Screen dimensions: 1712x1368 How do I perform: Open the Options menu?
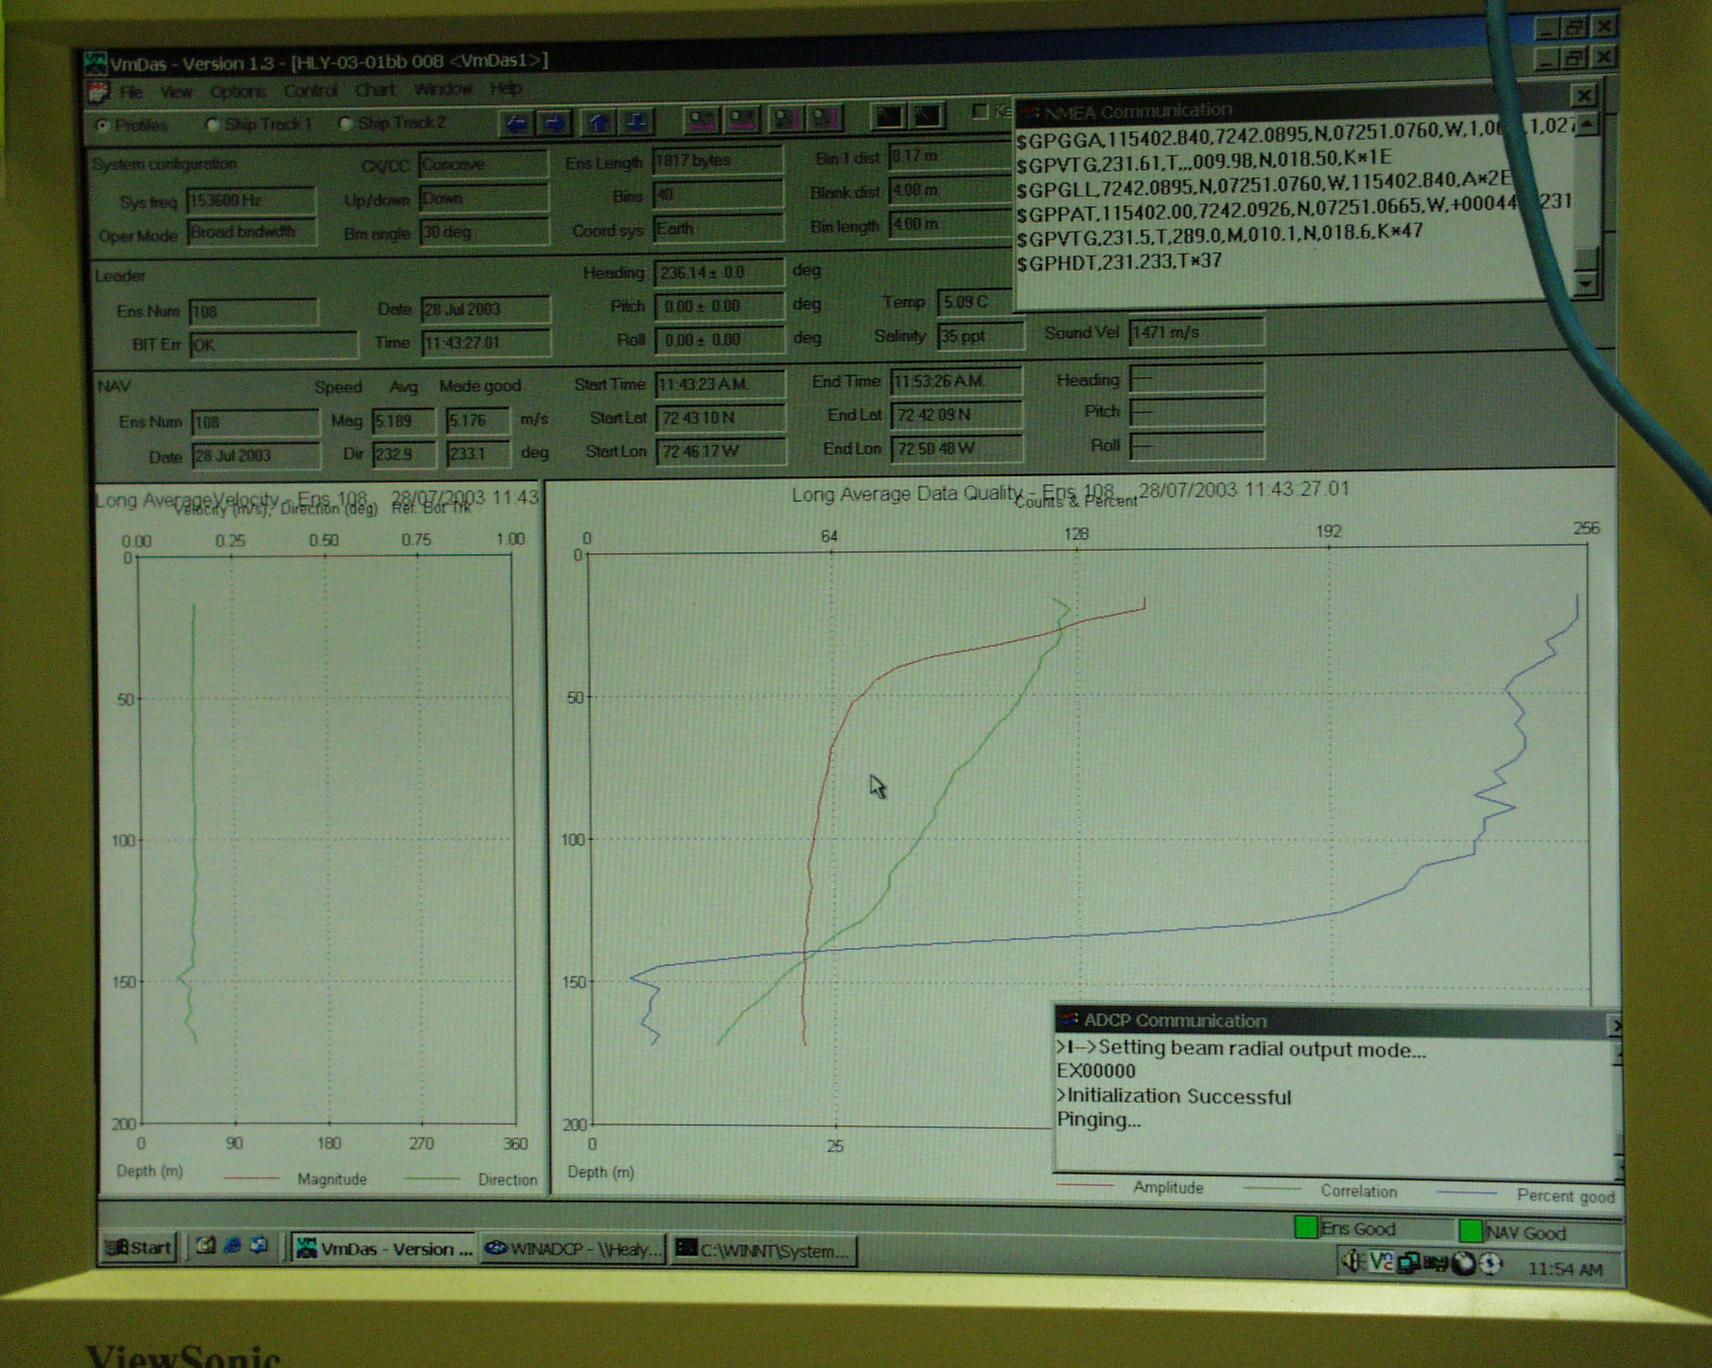click(237, 92)
